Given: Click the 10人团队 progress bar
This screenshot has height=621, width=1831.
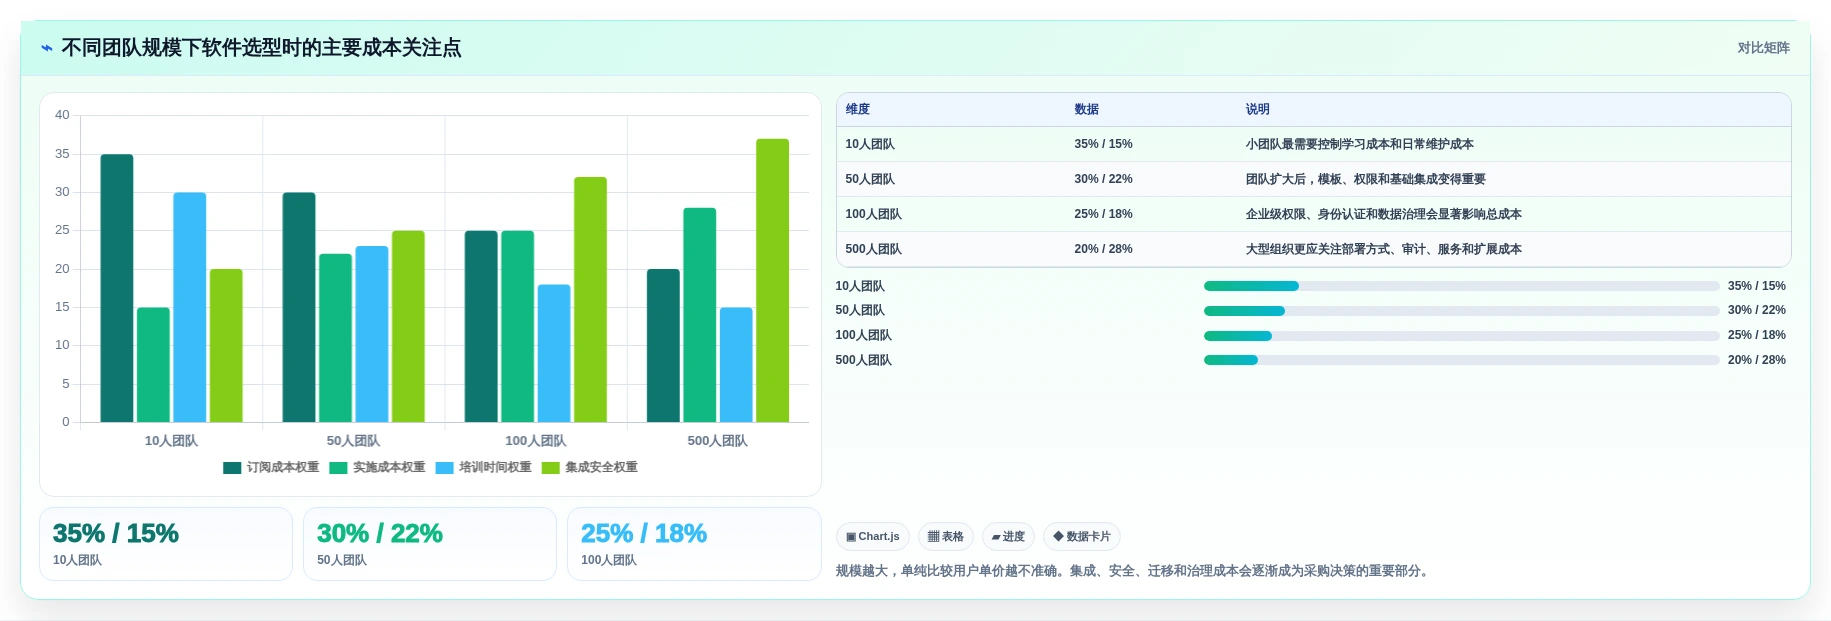Looking at the screenshot, I should coord(1461,287).
